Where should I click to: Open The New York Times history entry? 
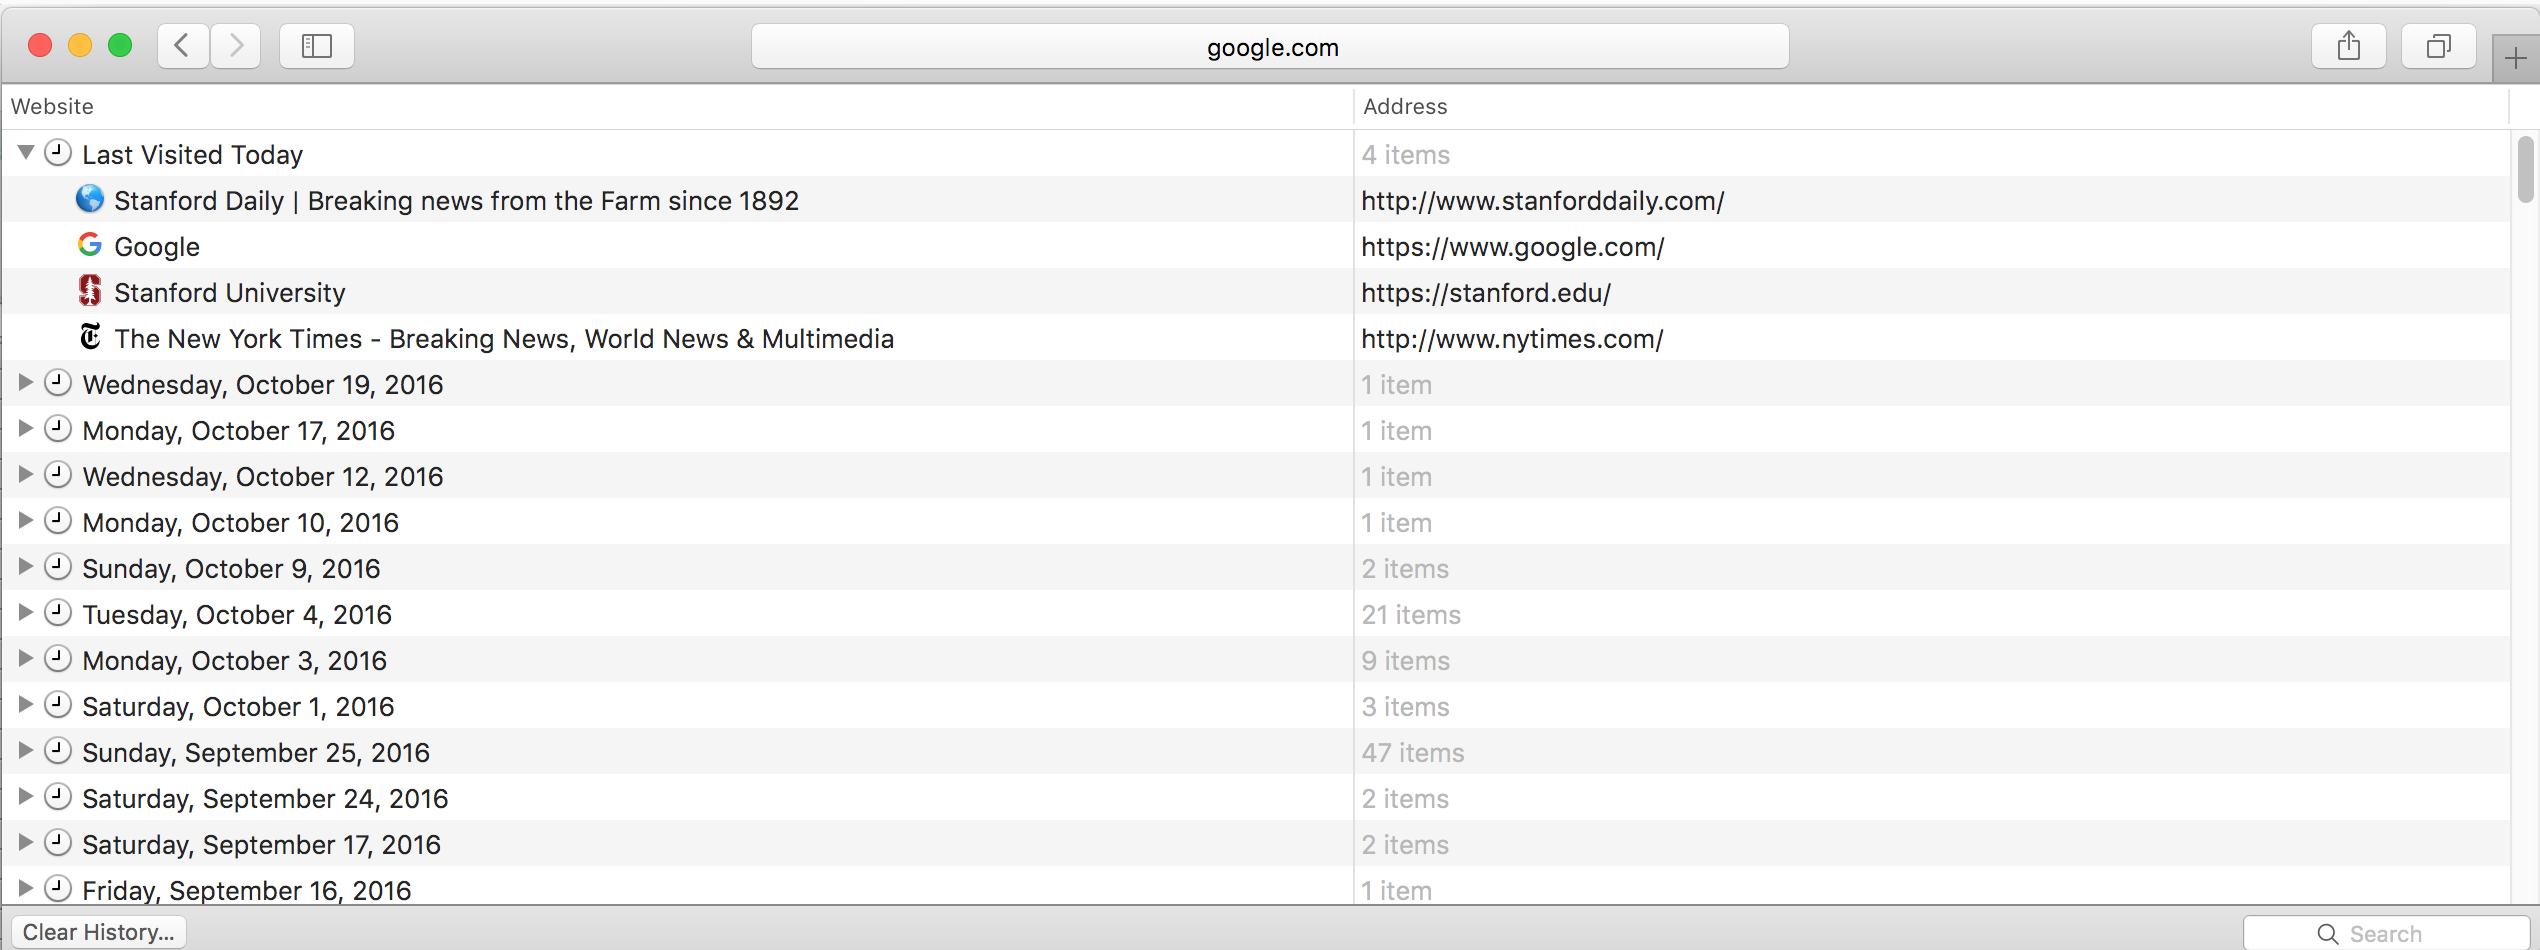[504, 339]
